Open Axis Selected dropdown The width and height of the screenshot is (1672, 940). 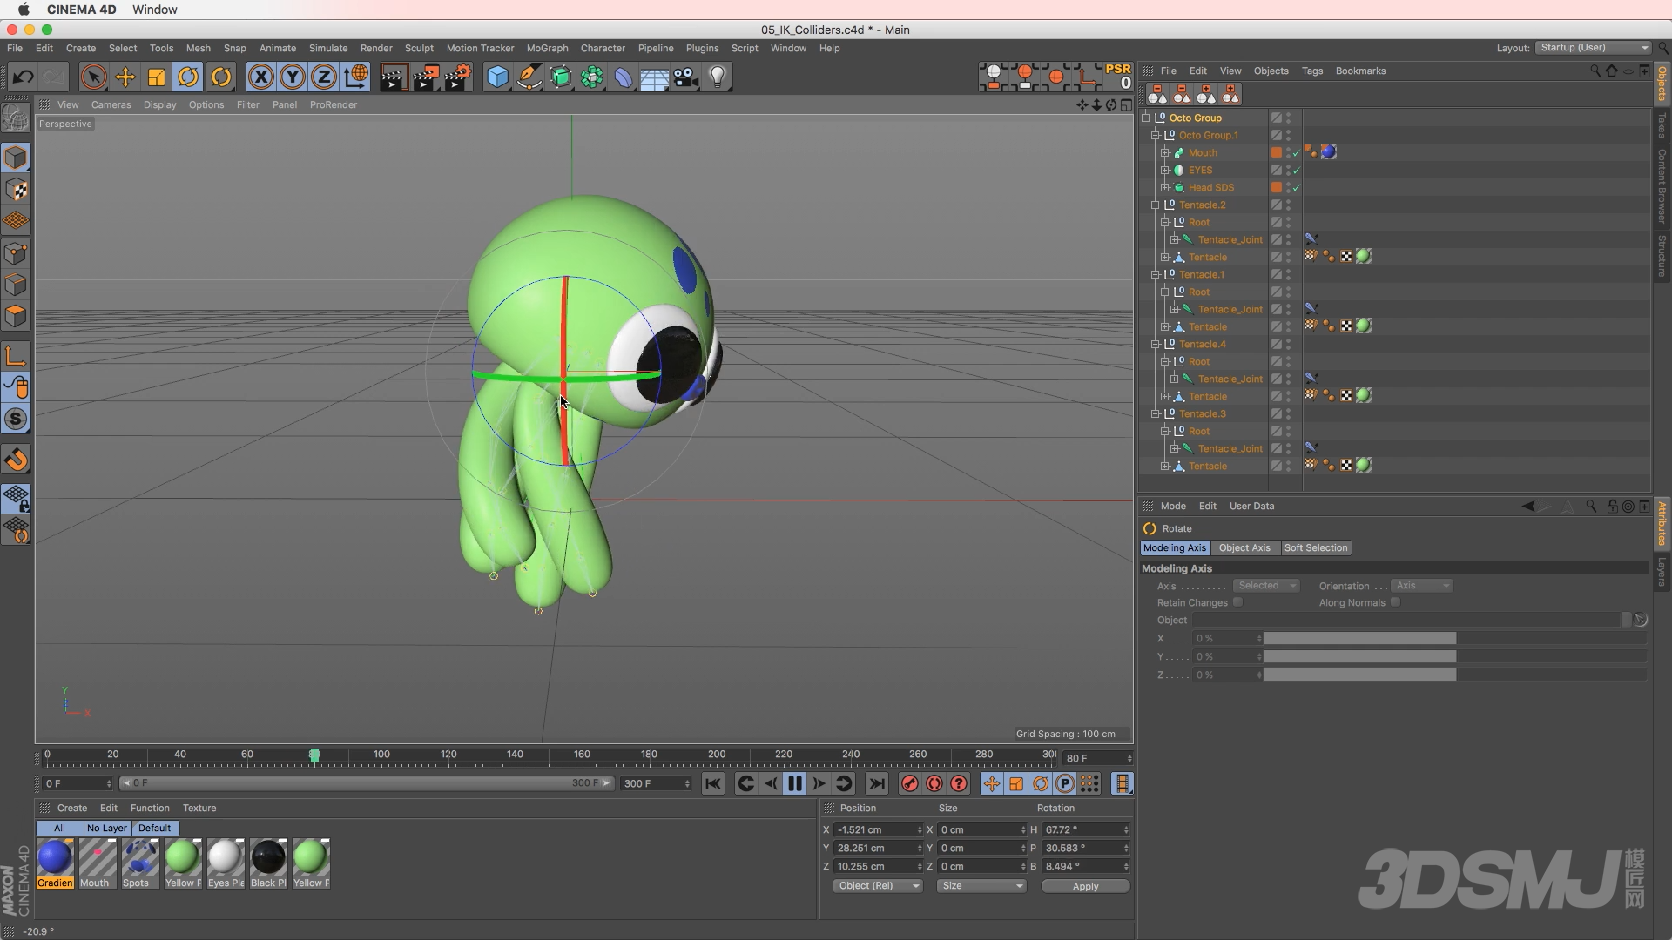tap(1266, 586)
